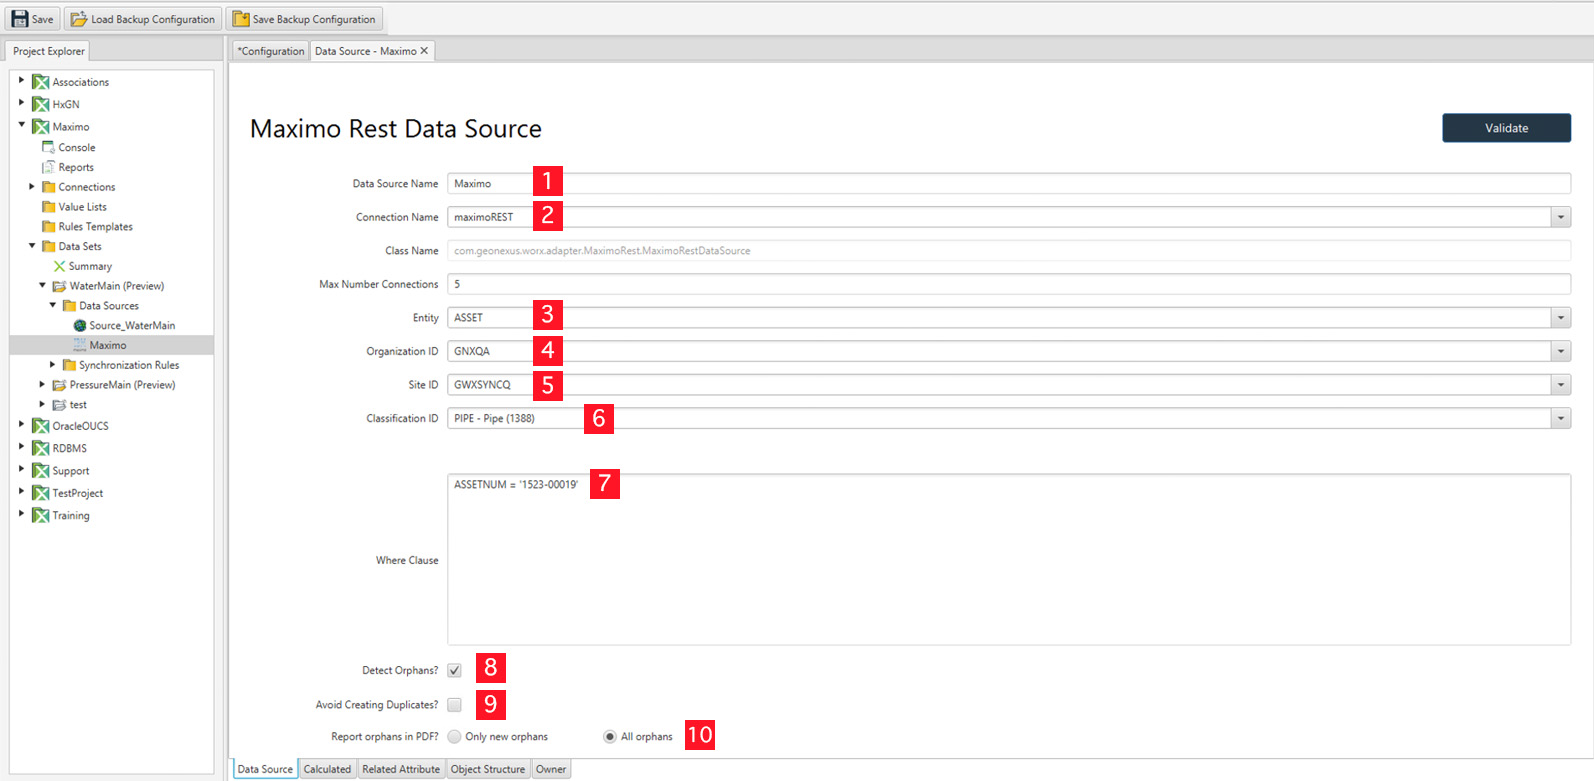Select the Console icon under Maximo

[48, 147]
